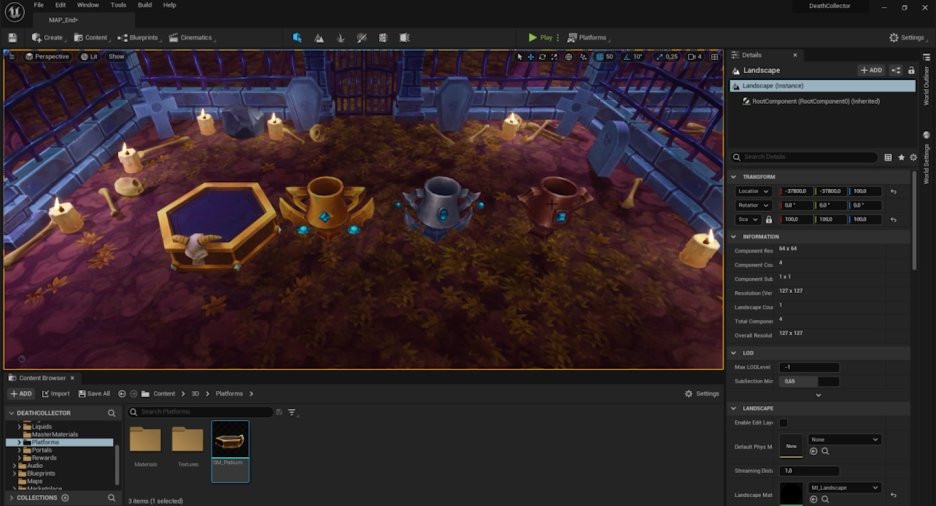936x506 pixels.
Task: Click the viewport layout maximize icon
Action: 715,57
